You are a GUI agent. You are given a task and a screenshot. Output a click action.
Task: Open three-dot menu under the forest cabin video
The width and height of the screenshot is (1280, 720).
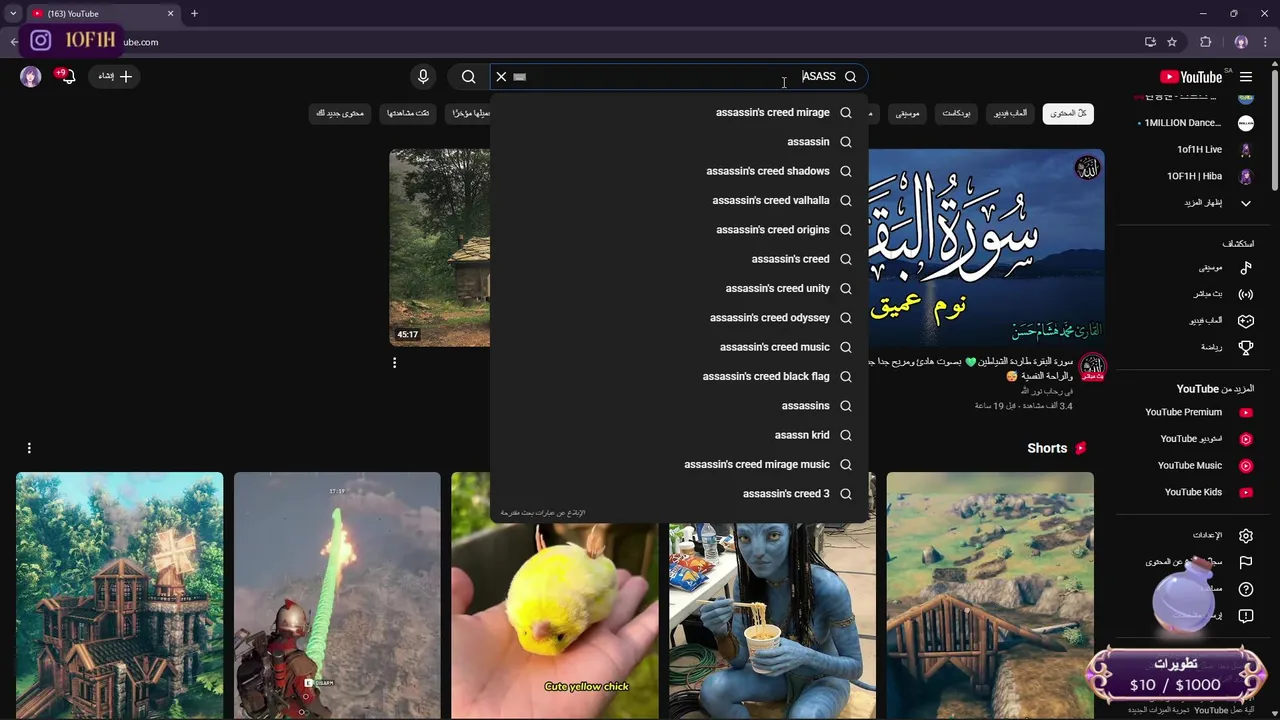(x=394, y=363)
